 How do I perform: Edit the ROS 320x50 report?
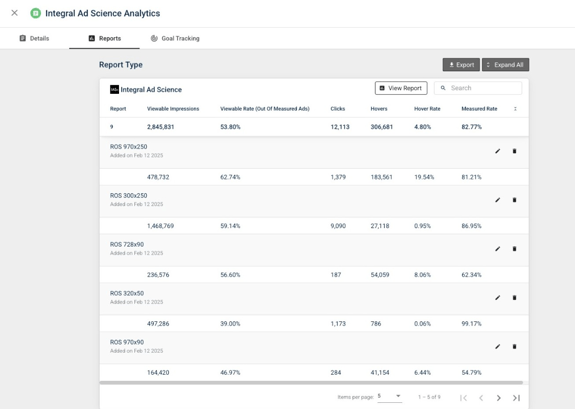click(497, 297)
